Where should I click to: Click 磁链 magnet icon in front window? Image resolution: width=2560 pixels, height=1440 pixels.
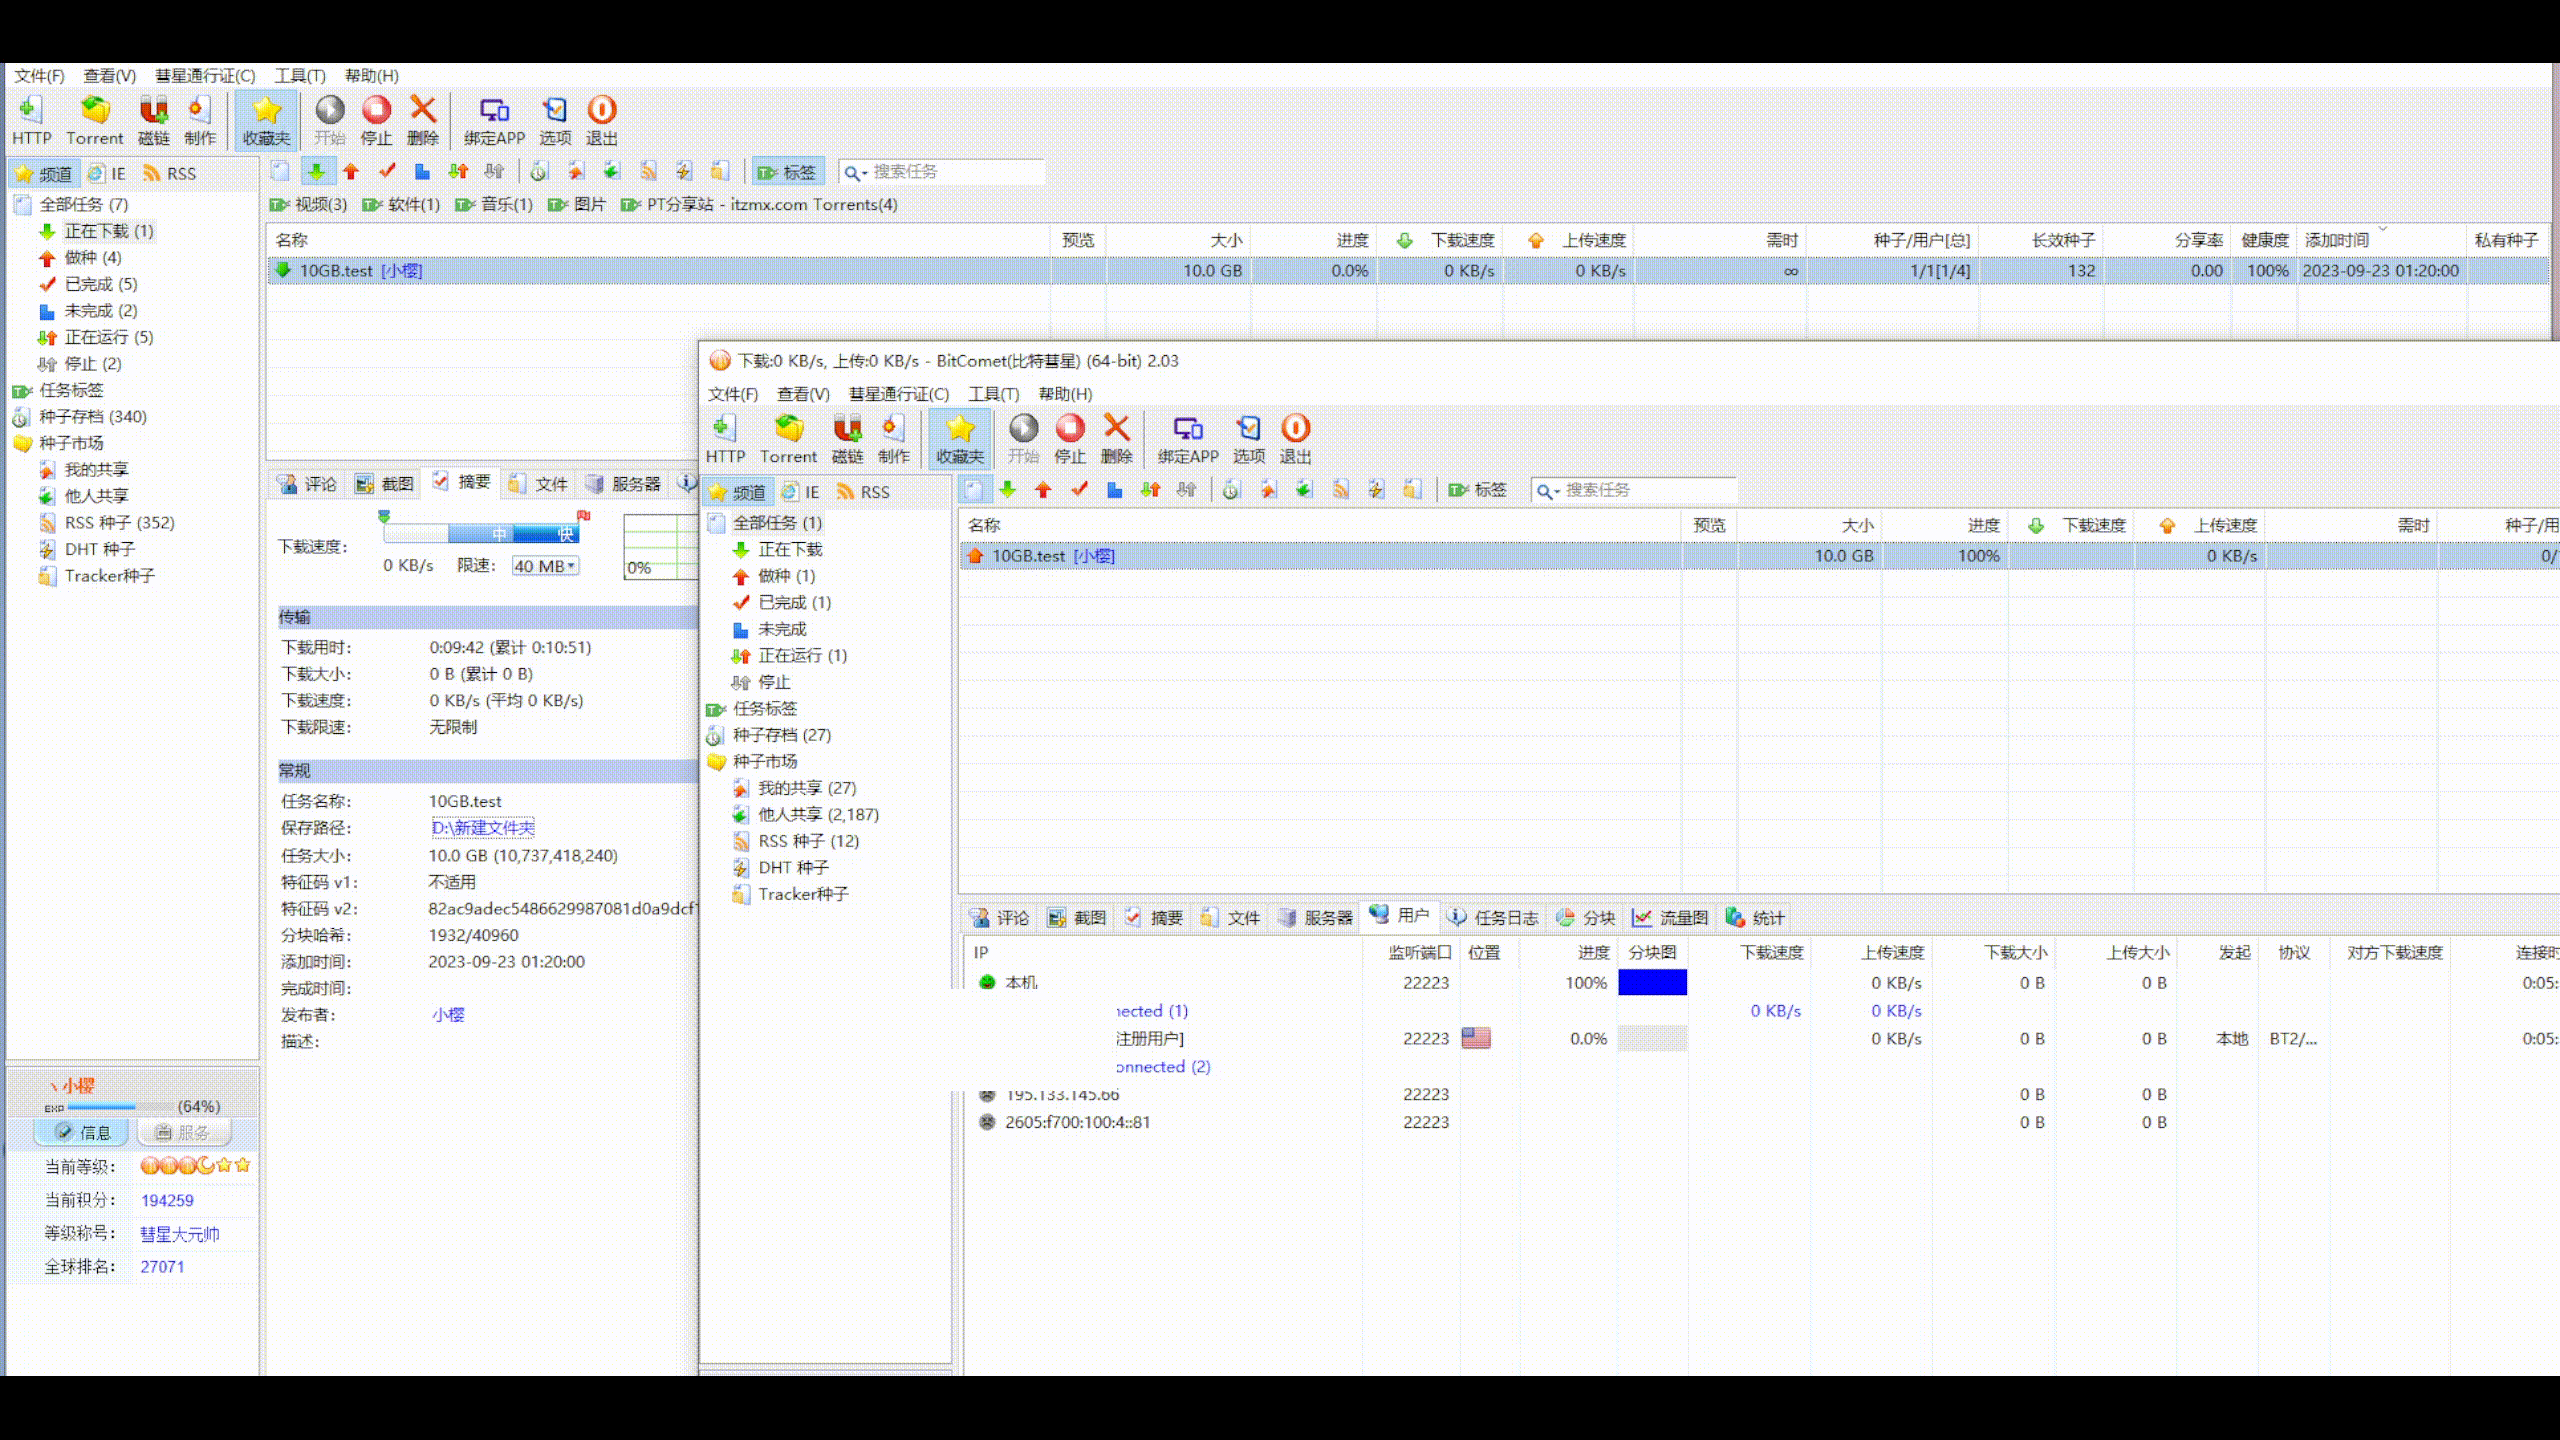[847, 438]
